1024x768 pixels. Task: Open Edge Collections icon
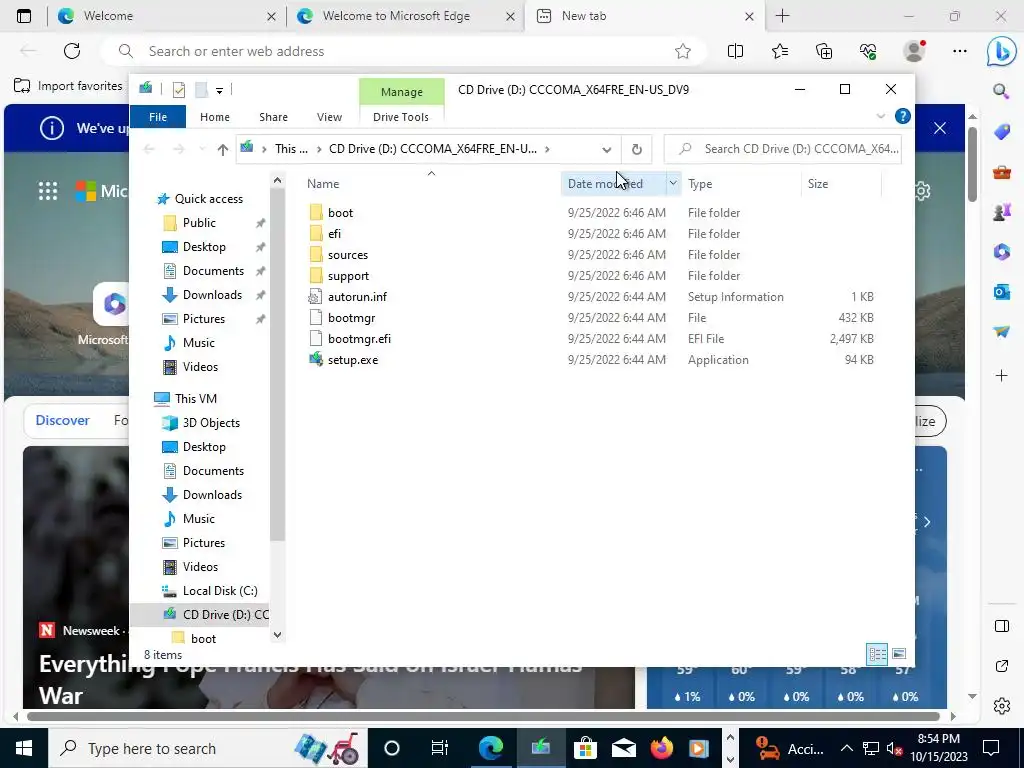click(x=824, y=51)
